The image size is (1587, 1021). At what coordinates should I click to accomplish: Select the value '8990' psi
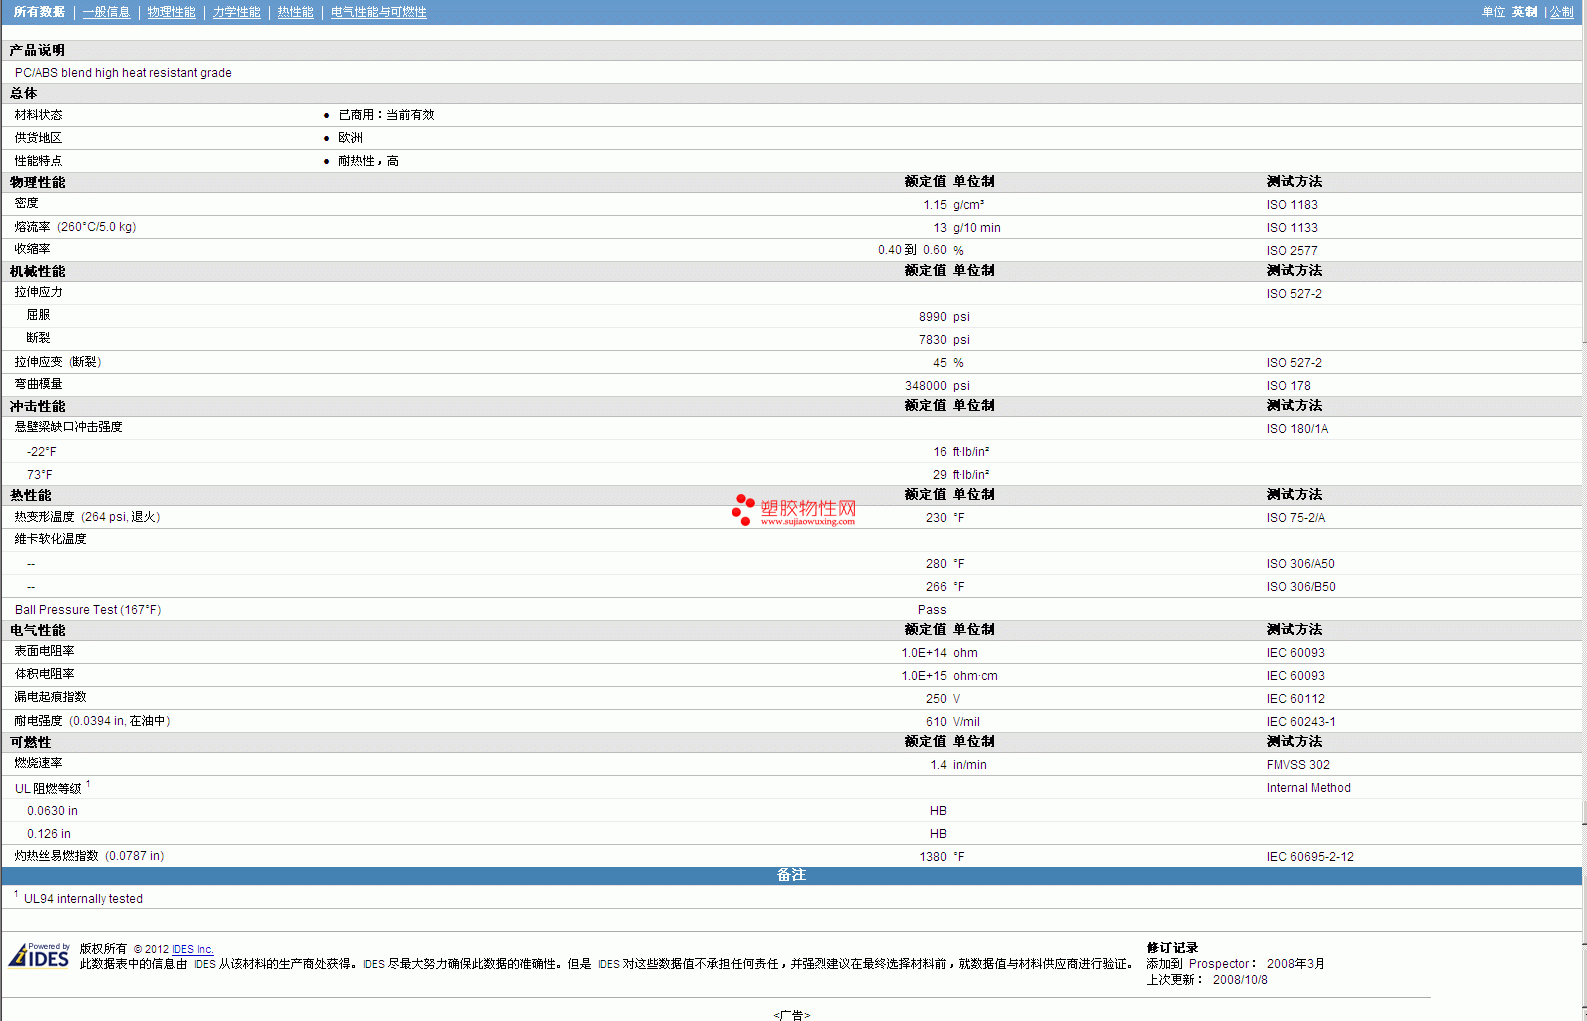coord(932,317)
